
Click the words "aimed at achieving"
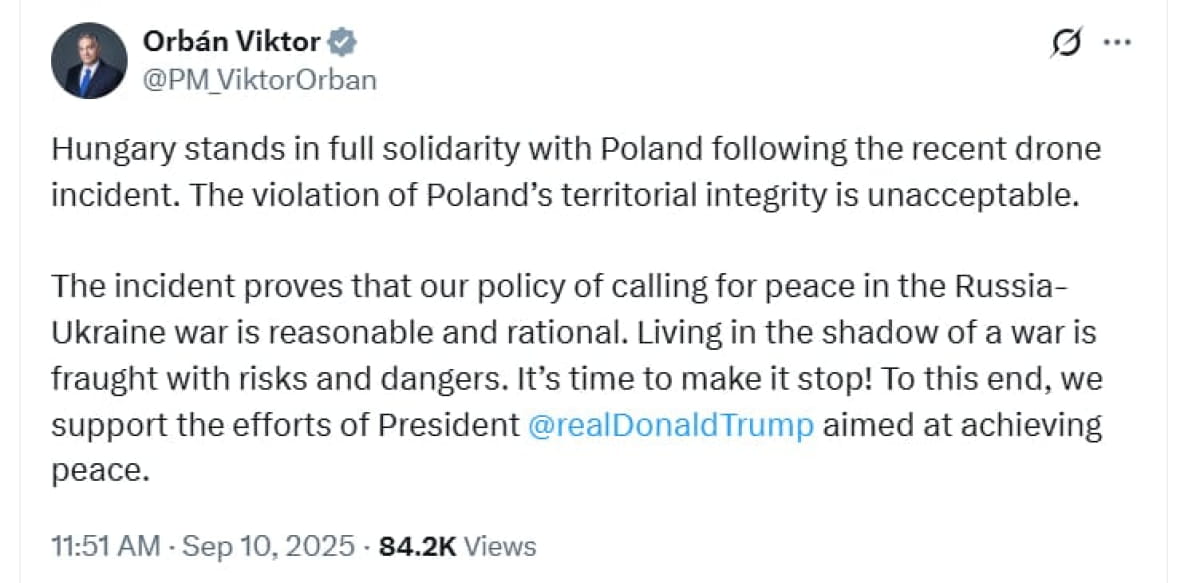963,425
